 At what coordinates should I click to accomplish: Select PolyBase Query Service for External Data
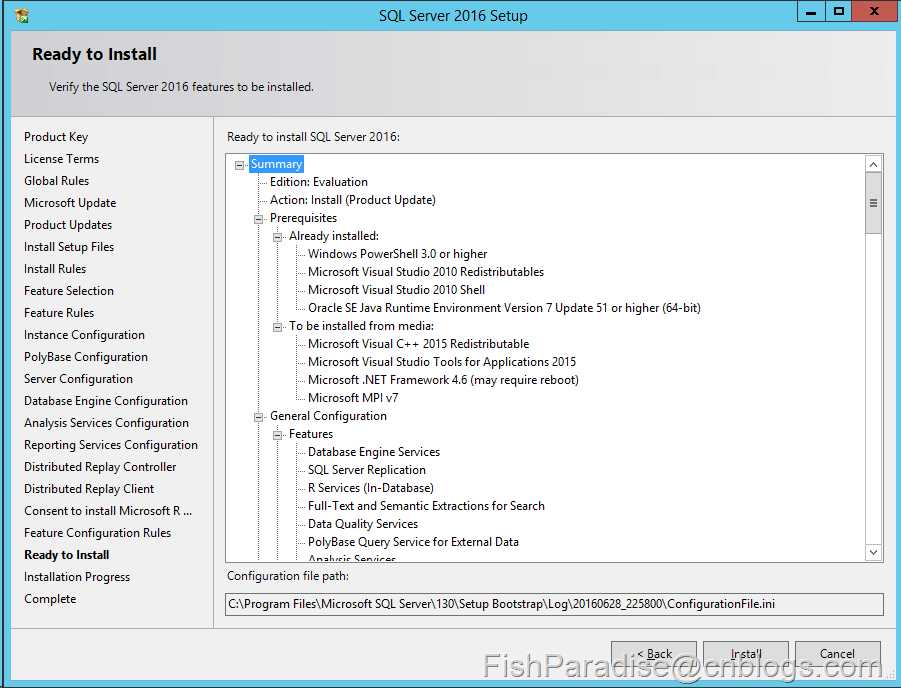(x=413, y=542)
